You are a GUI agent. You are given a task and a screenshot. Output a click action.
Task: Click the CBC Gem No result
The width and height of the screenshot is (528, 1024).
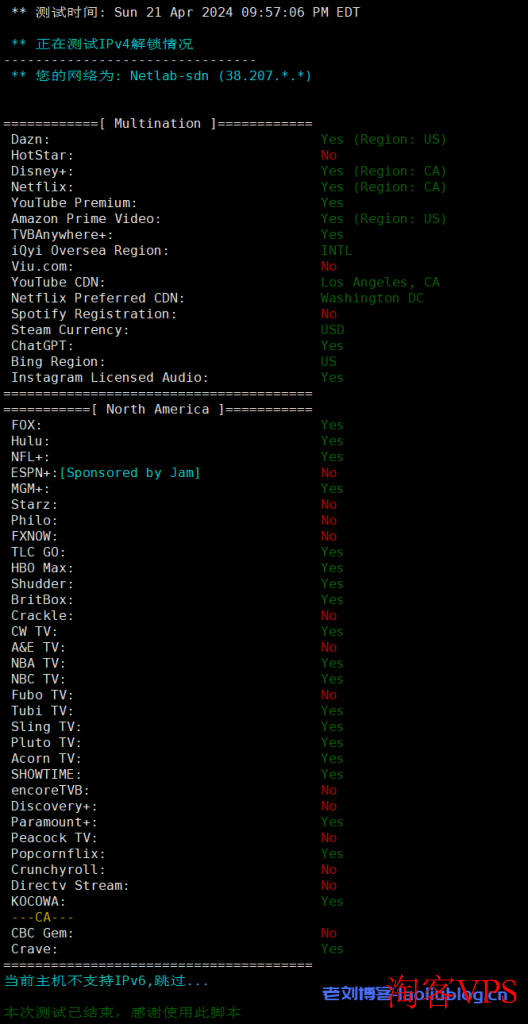click(329, 933)
